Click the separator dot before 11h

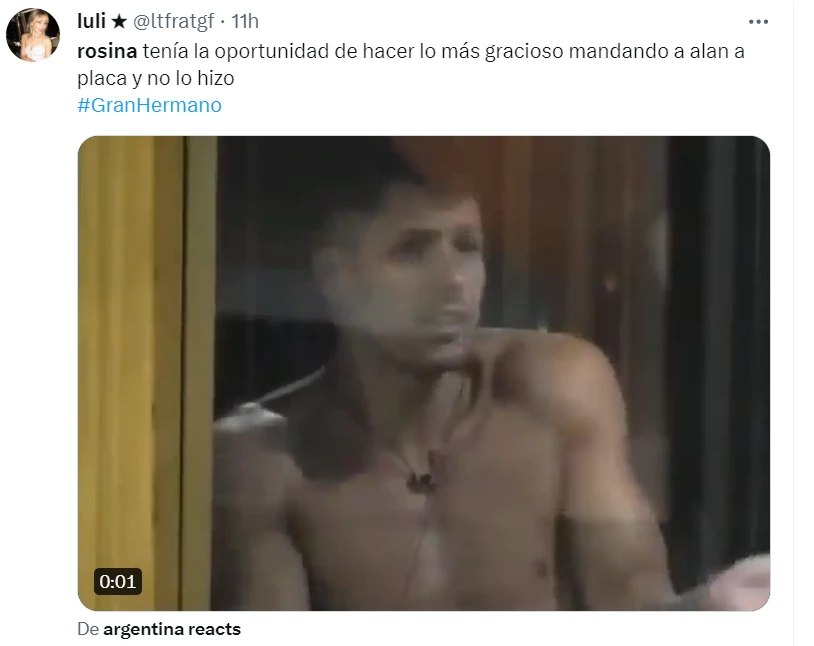coord(223,22)
